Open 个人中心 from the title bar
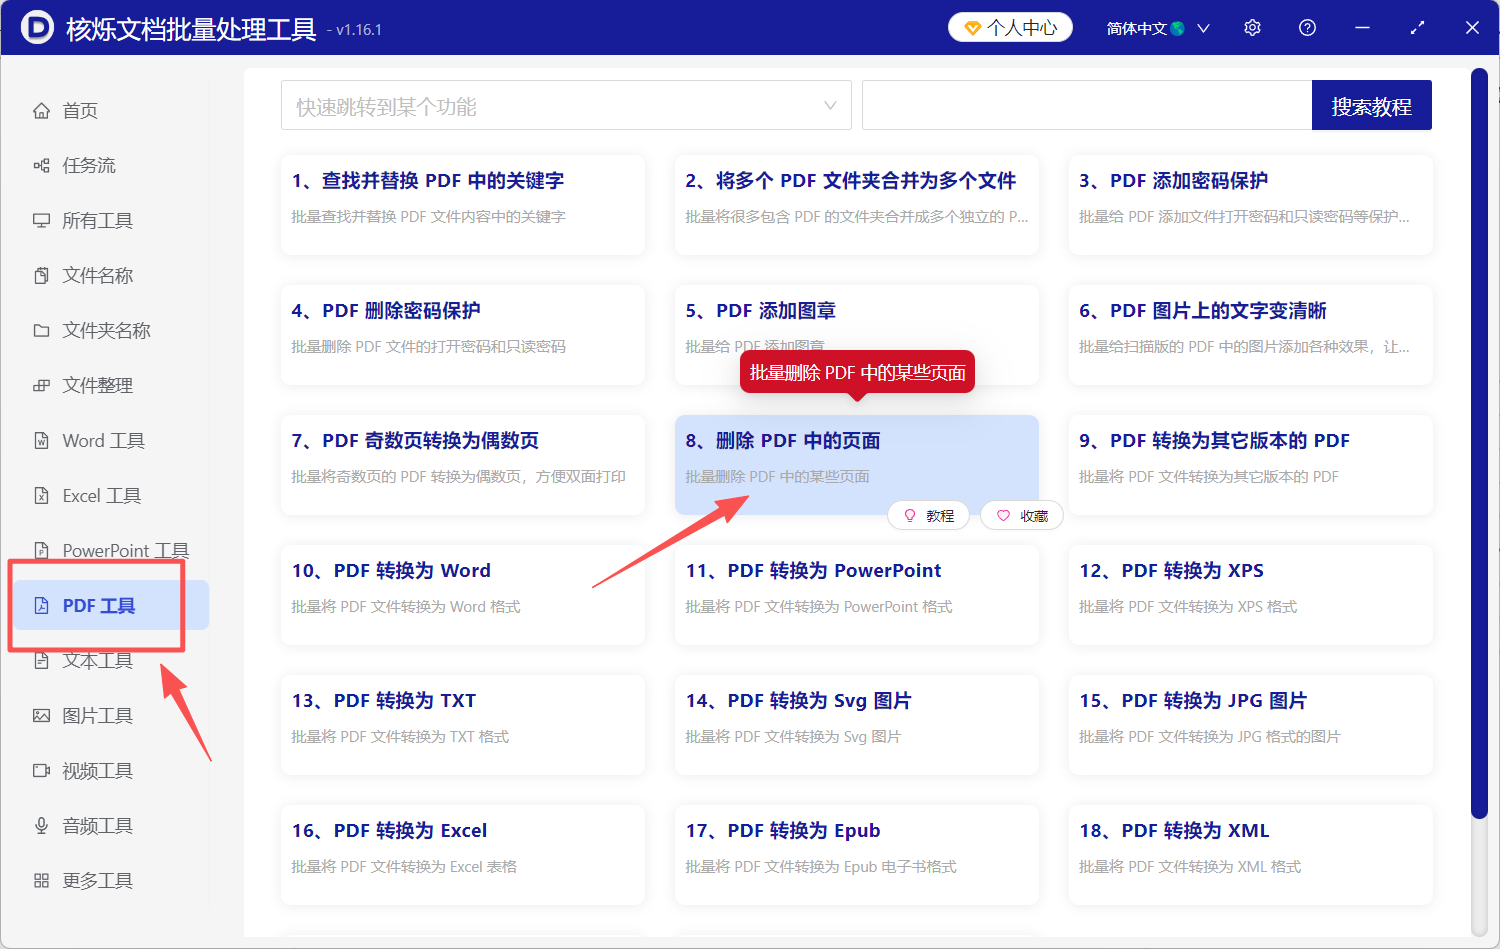The width and height of the screenshot is (1500, 949). point(1010,27)
